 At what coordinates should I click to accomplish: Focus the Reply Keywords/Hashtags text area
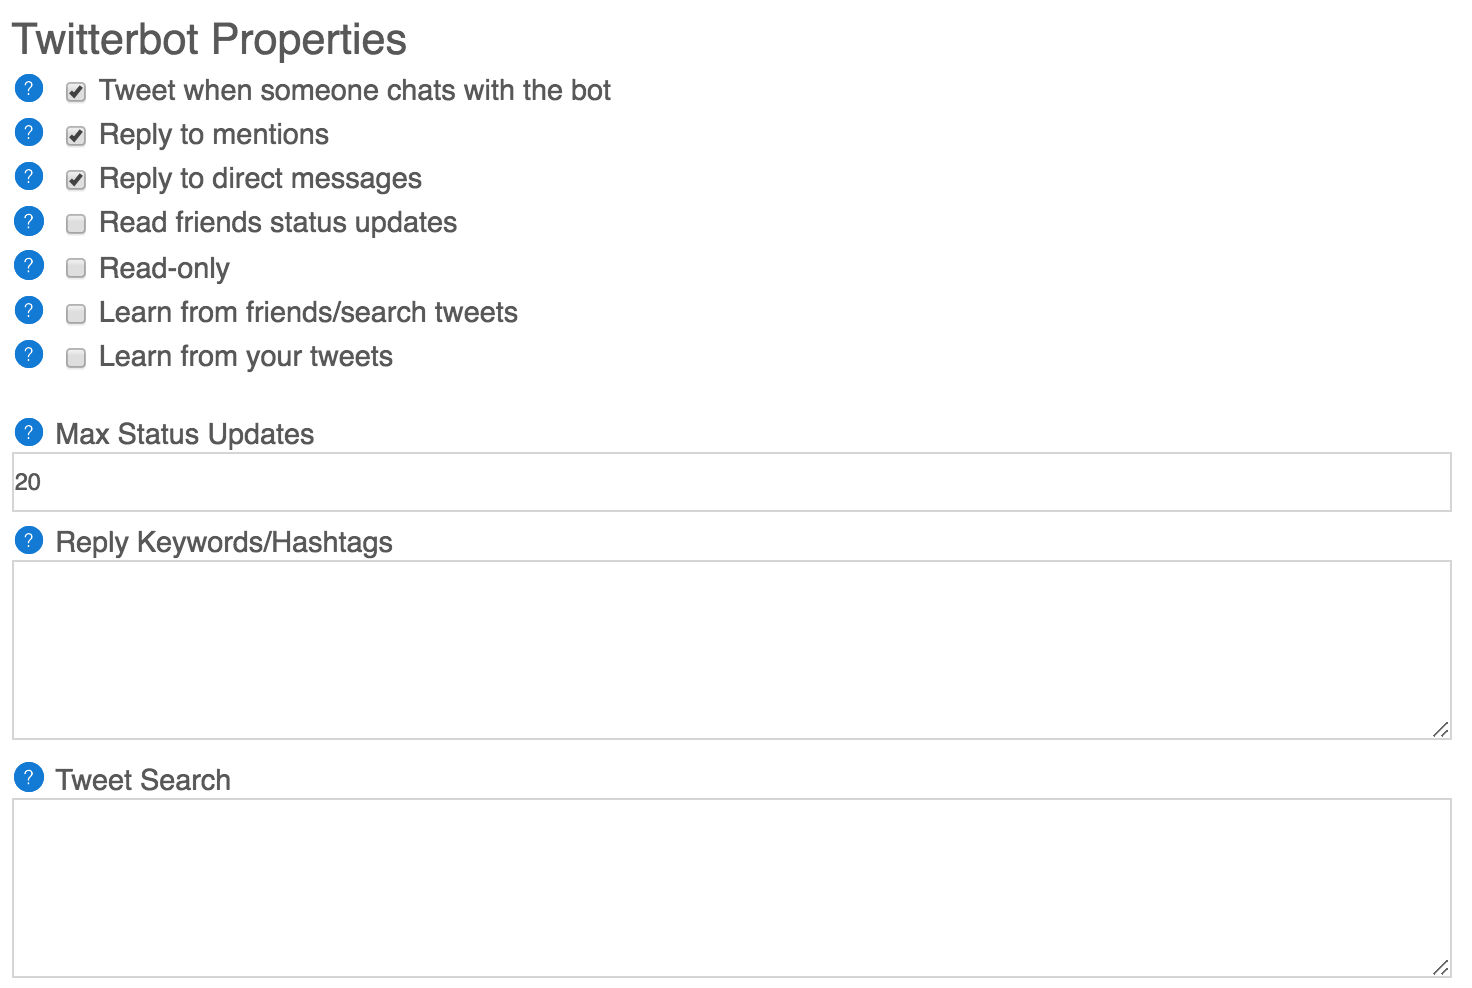coord(732,650)
